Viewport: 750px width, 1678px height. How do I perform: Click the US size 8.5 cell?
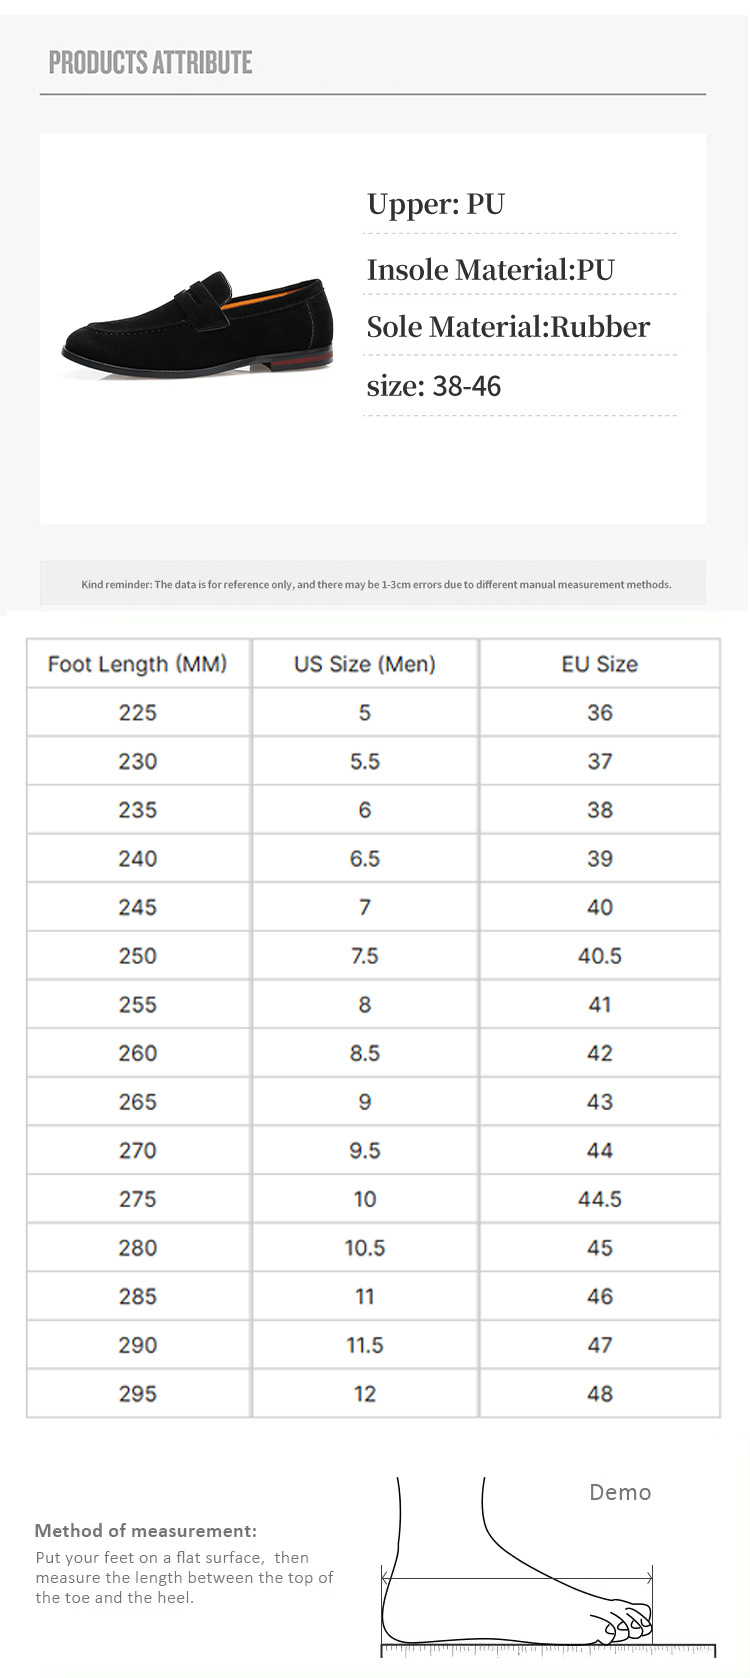(365, 1053)
